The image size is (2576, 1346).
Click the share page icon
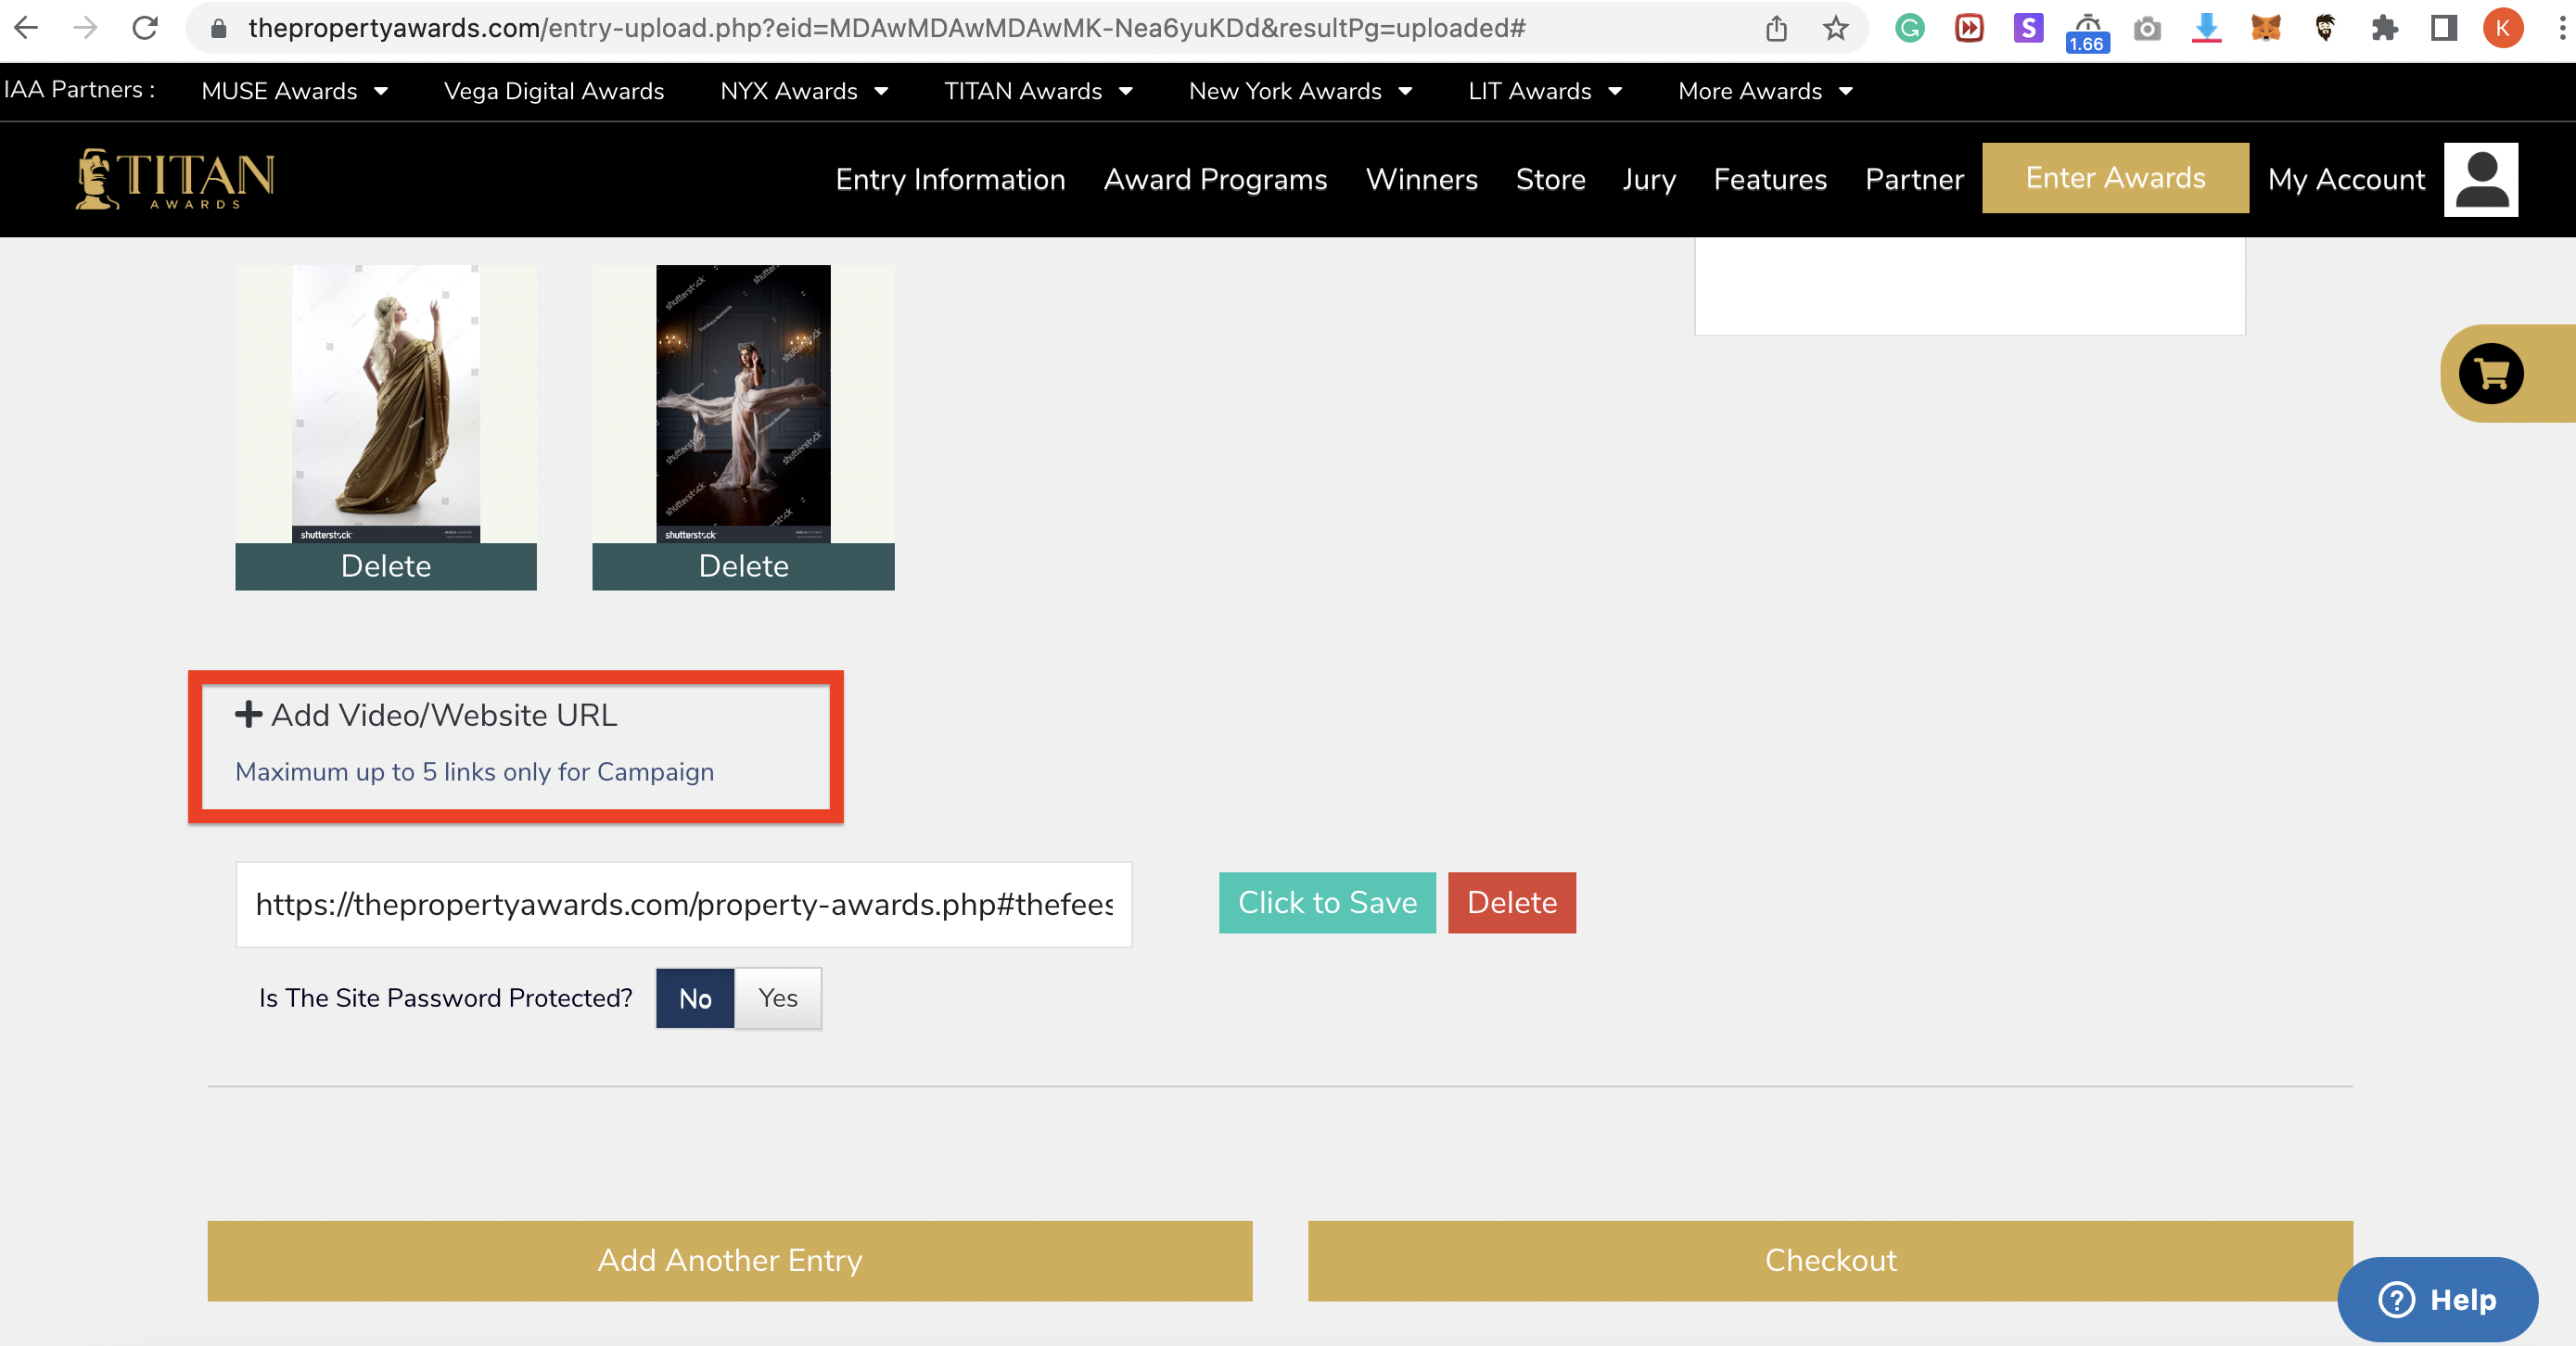(1776, 28)
